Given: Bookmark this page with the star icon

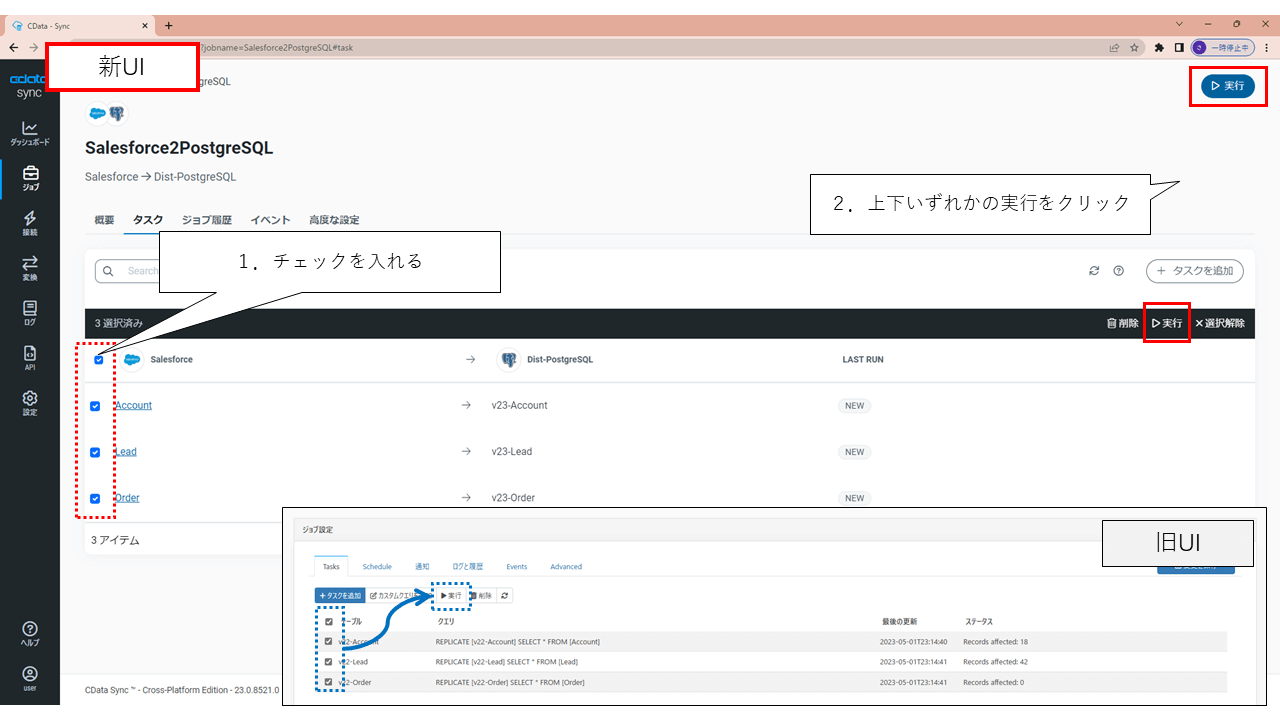Looking at the screenshot, I should pyautogui.click(x=1134, y=47).
